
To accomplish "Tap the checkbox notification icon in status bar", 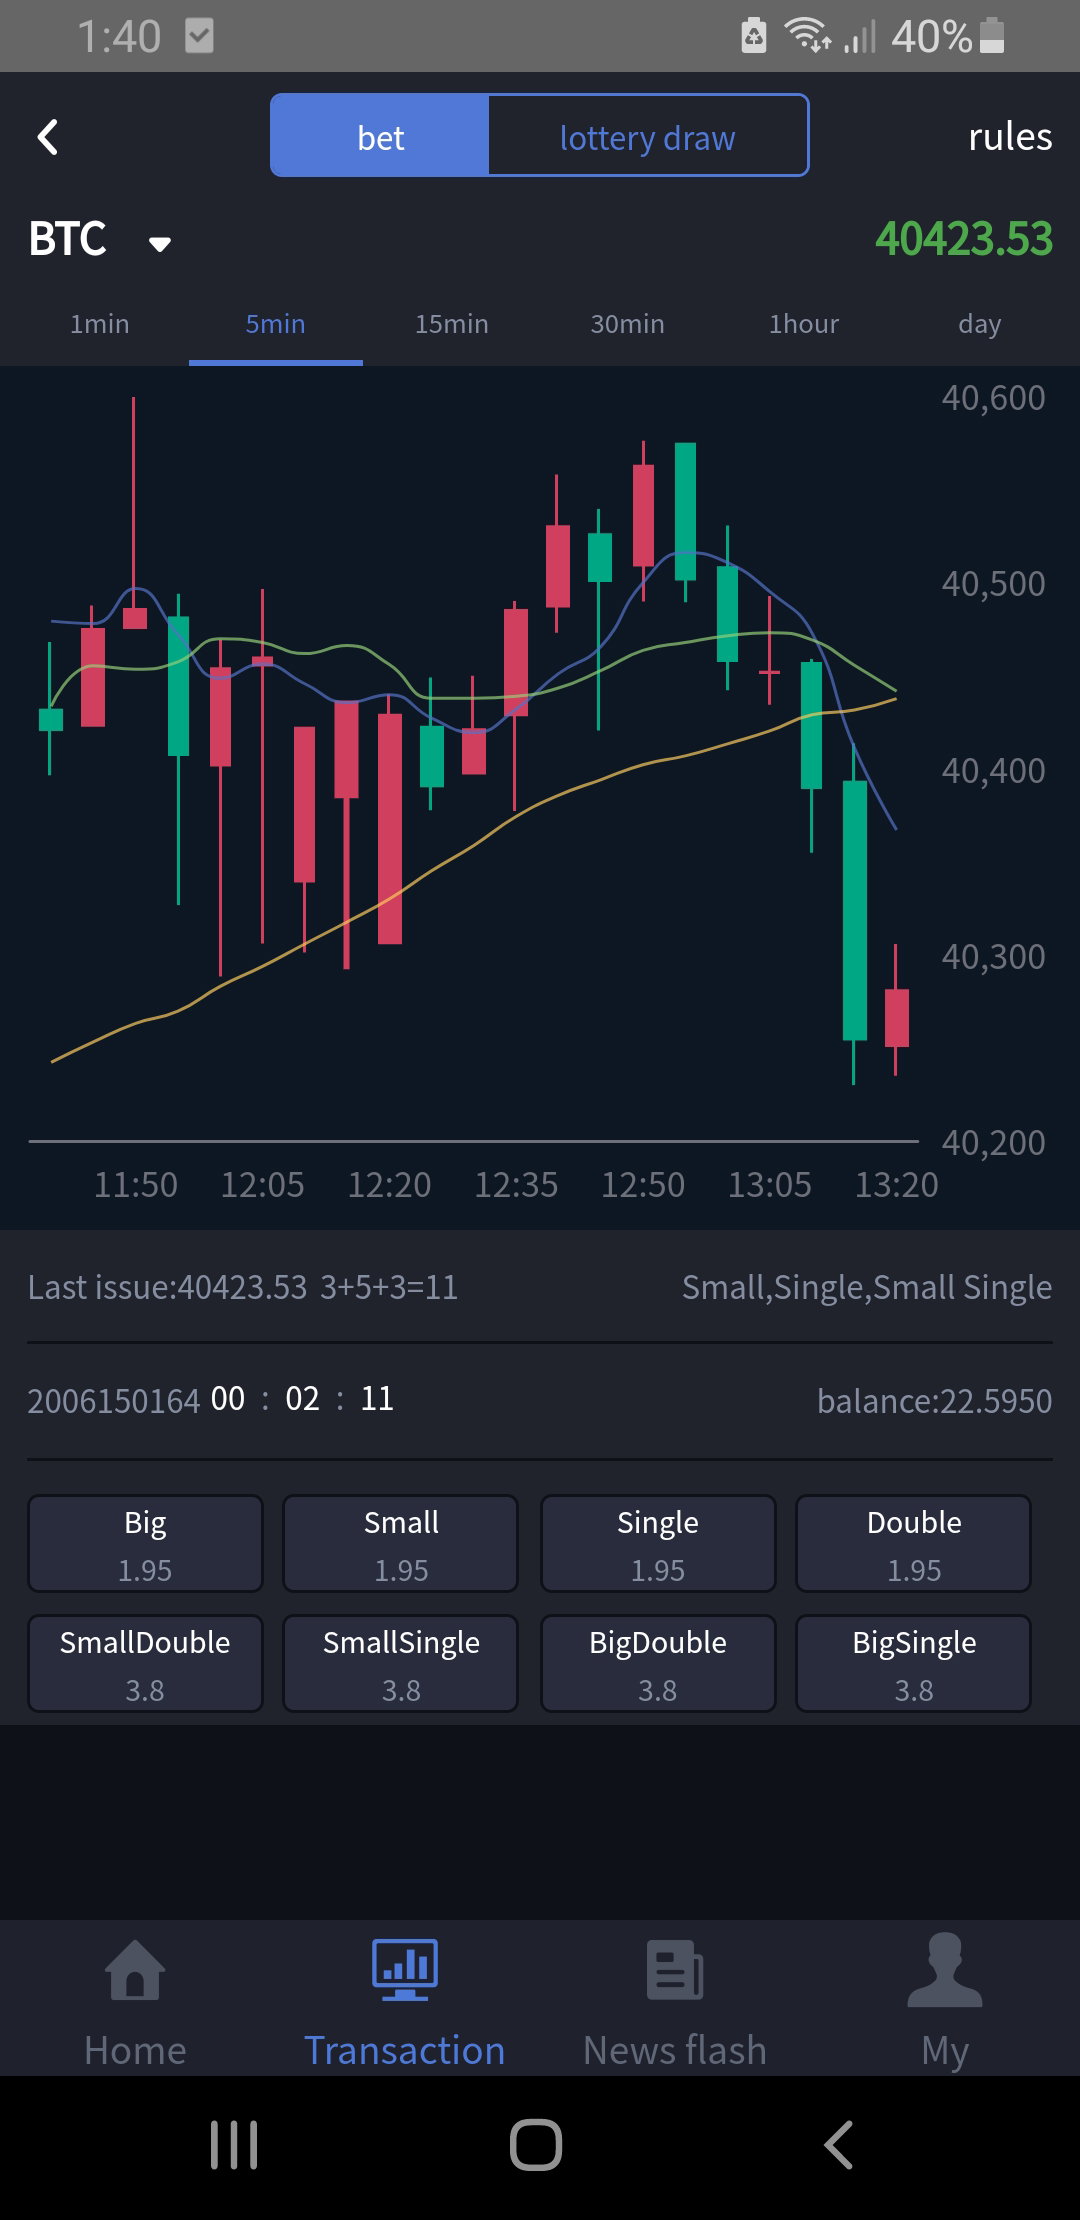I will click(x=200, y=36).
